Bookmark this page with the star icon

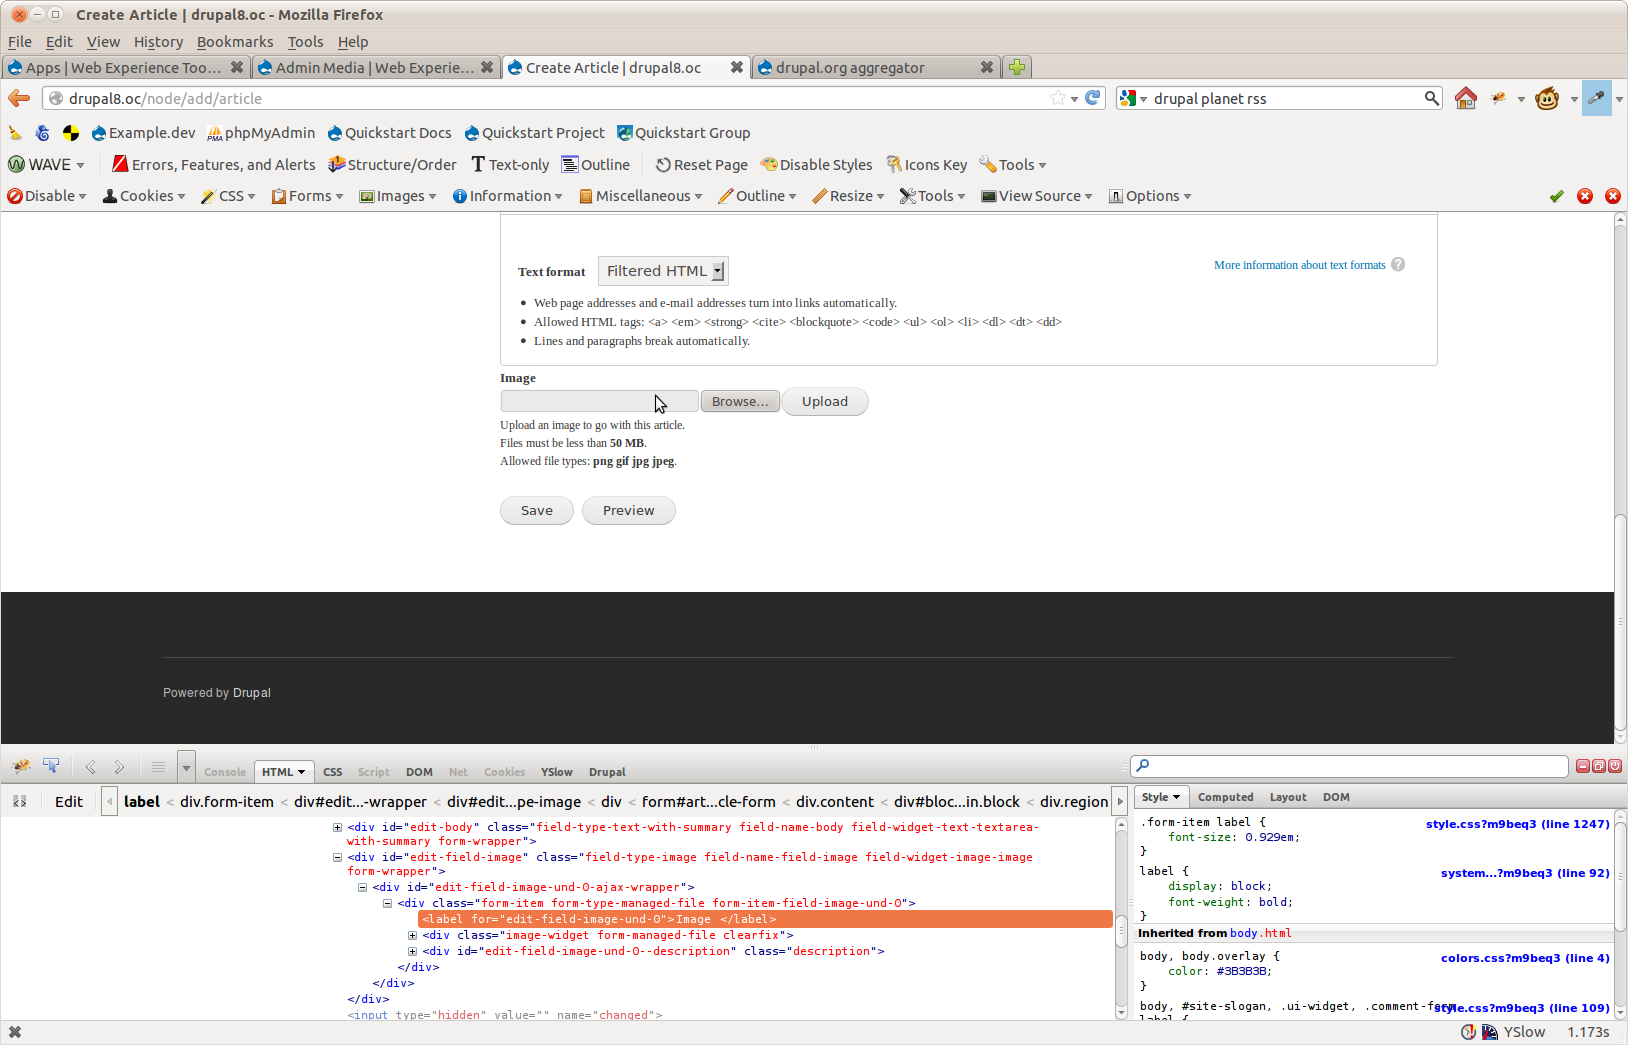[1058, 98]
